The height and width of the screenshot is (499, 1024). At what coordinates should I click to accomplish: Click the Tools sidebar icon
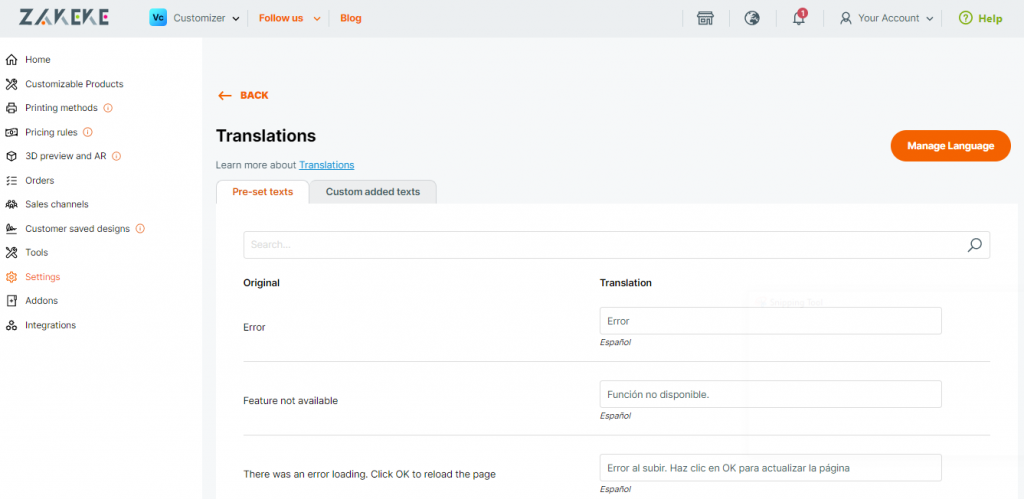(x=11, y=252)
